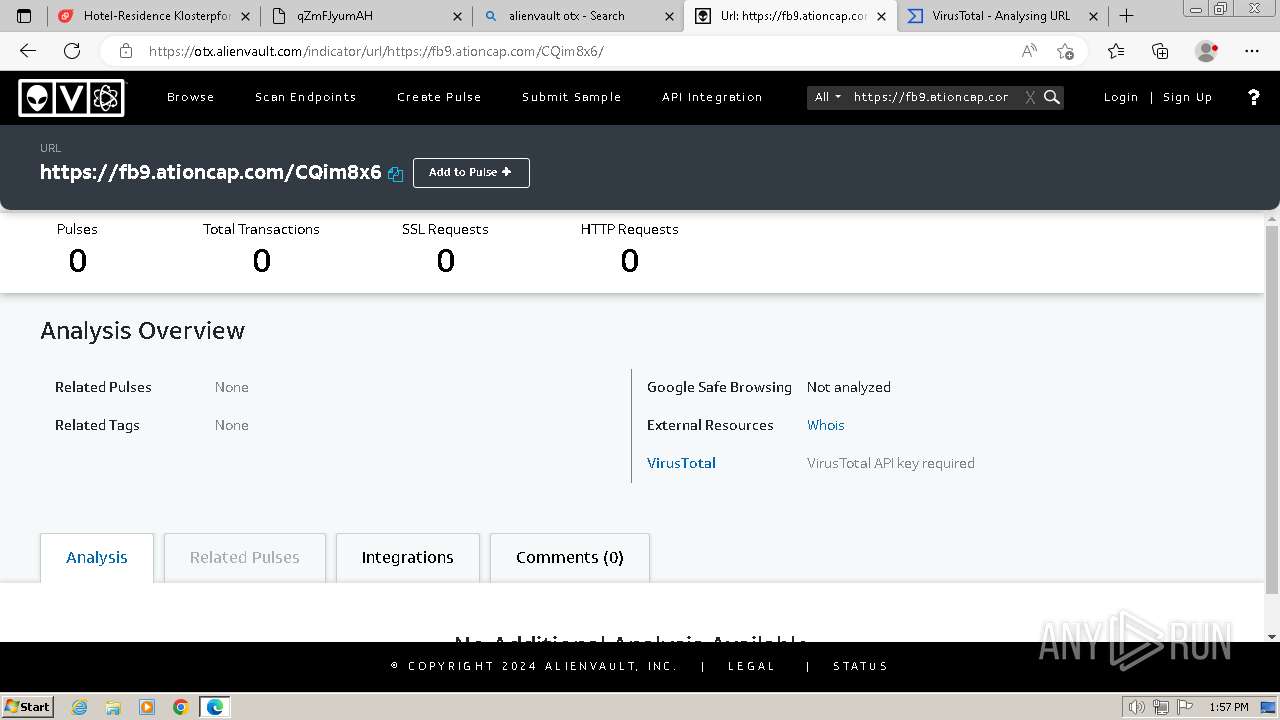Click the Add to Pulse button
Image resolution: width=1280 pixels, height=720 pixels.
click(471, 172)
